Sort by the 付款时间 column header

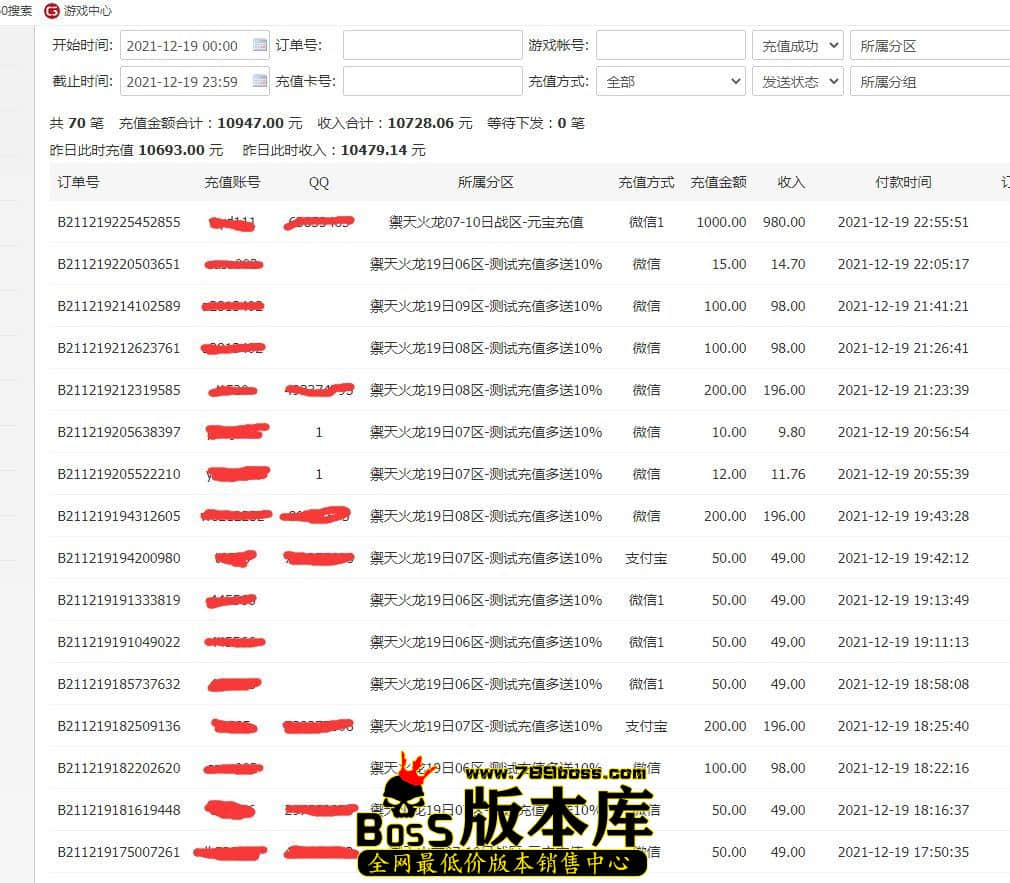click(x=903, y=182)
